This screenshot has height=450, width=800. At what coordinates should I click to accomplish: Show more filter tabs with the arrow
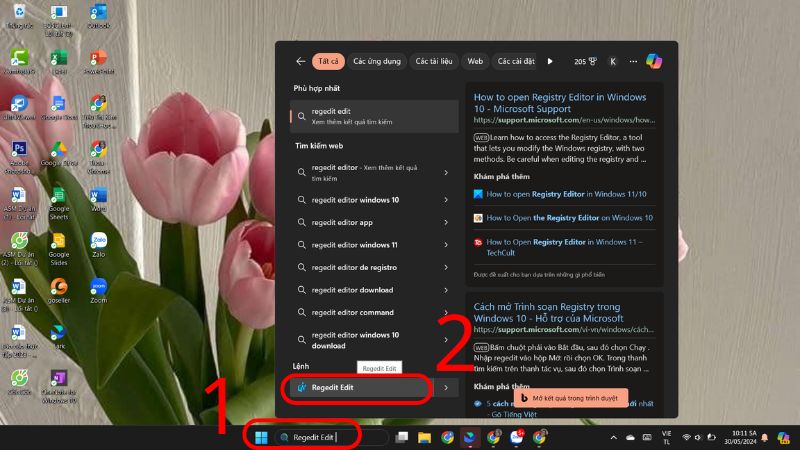550,61
